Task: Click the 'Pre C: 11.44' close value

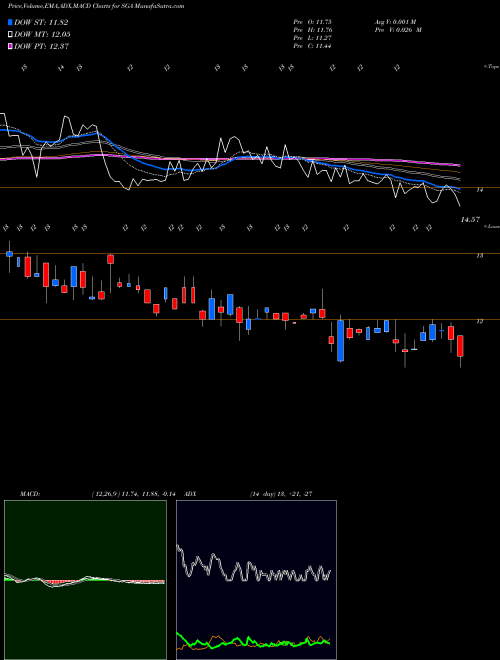Action: click(313, 46)
